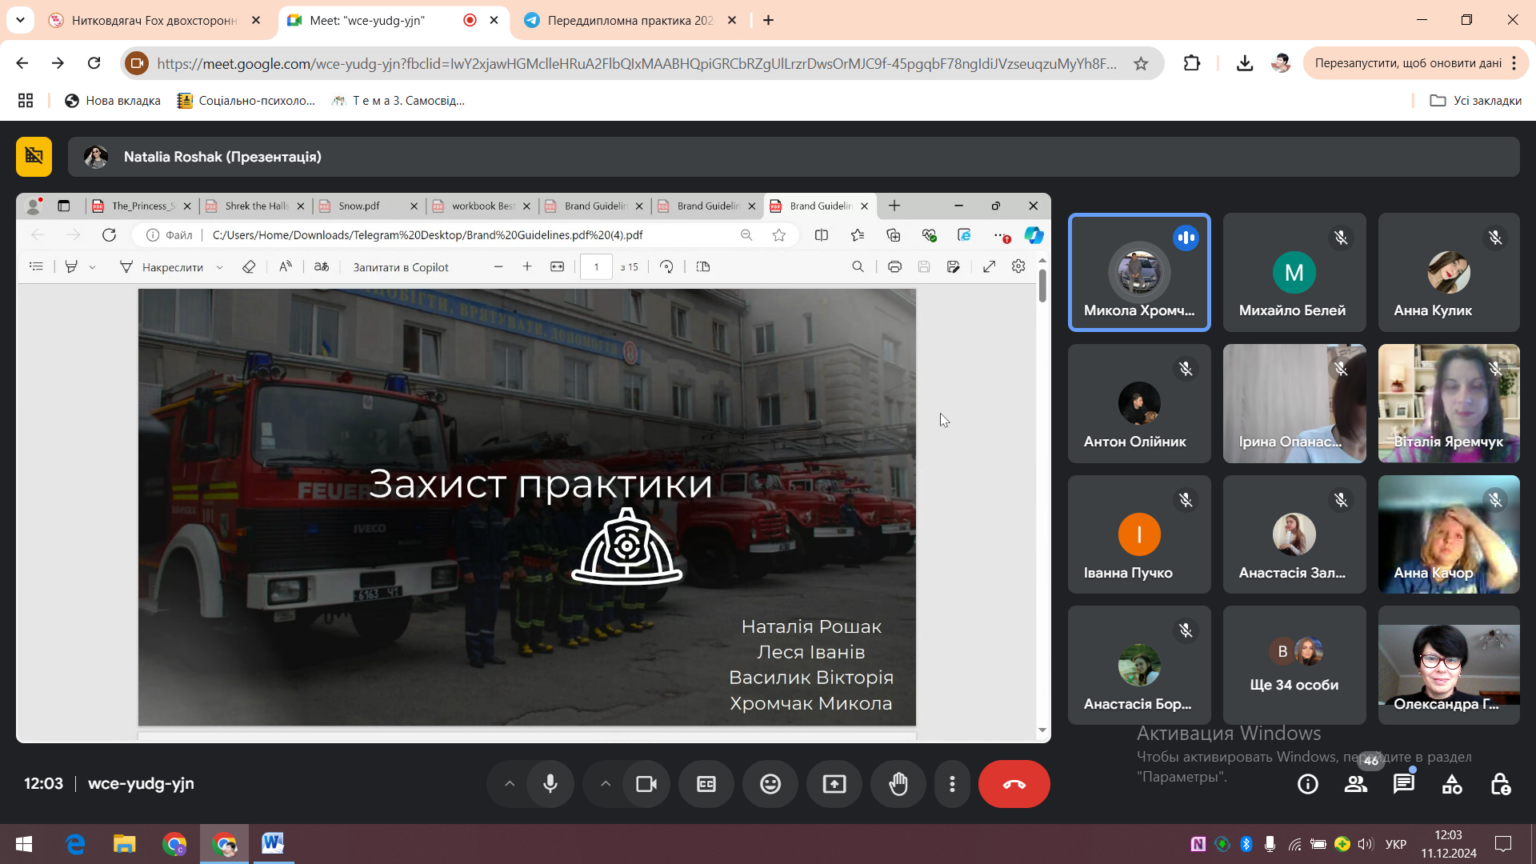Expand video settings arrow beside camera

(x=605, y=784)
